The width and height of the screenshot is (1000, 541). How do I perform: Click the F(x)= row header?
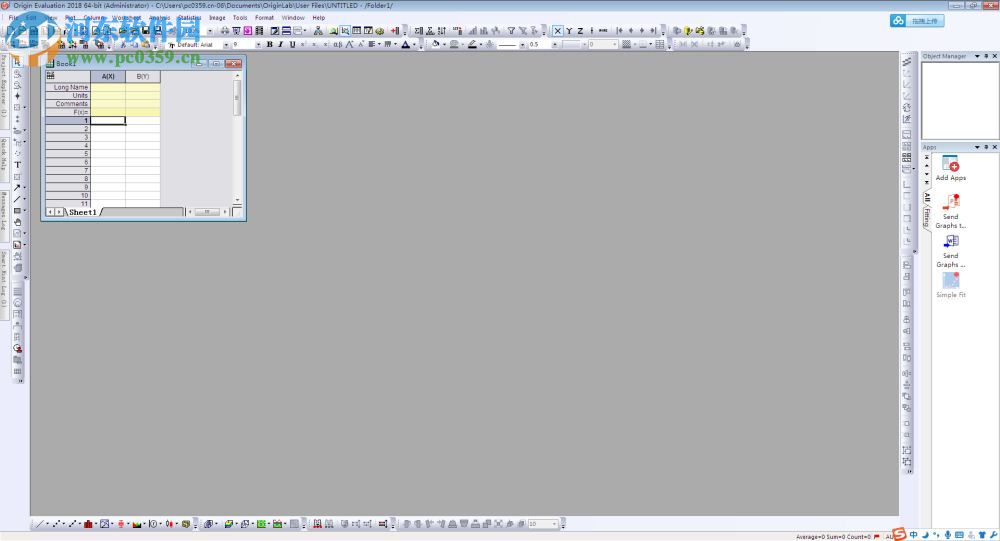click(68, 112)
